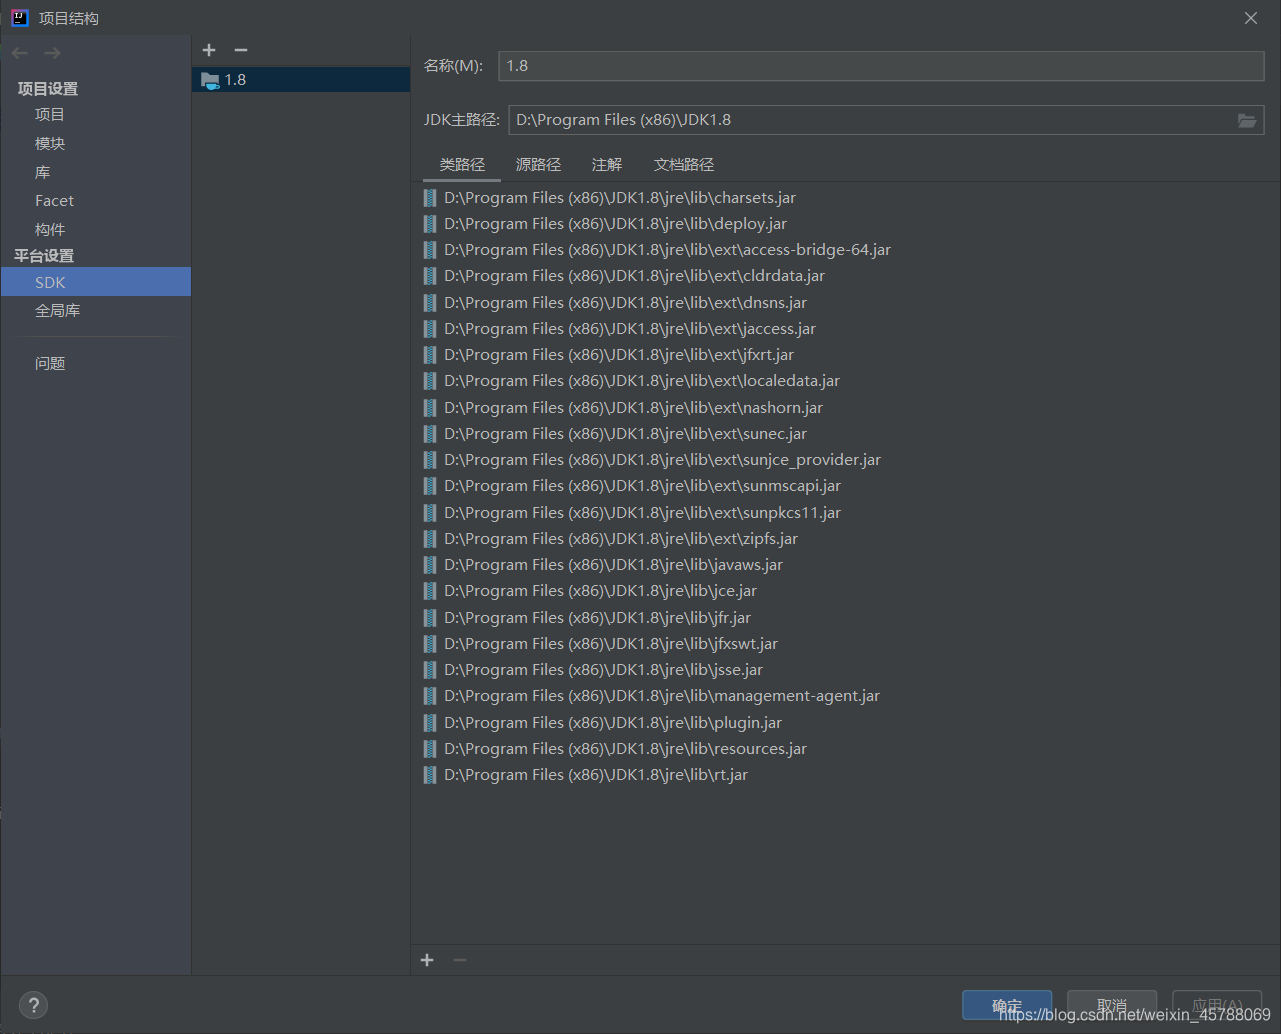The width and height of the screenshot is (1281, 1034).
Task: Click jar icon beside charsets.jar
Action: click(x=430, y=198)
